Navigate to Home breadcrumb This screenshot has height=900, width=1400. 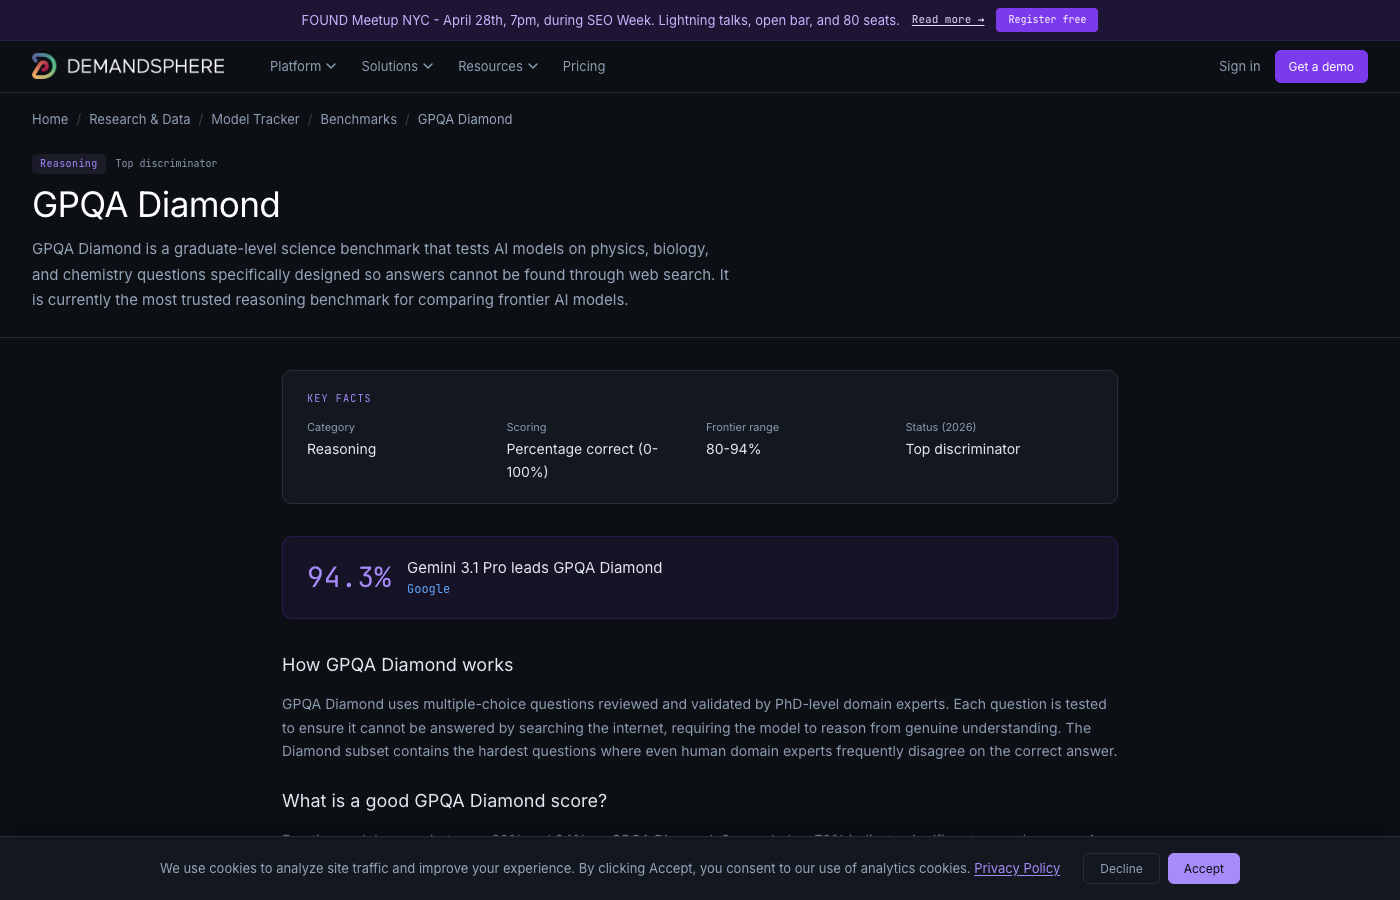[50, 119]
